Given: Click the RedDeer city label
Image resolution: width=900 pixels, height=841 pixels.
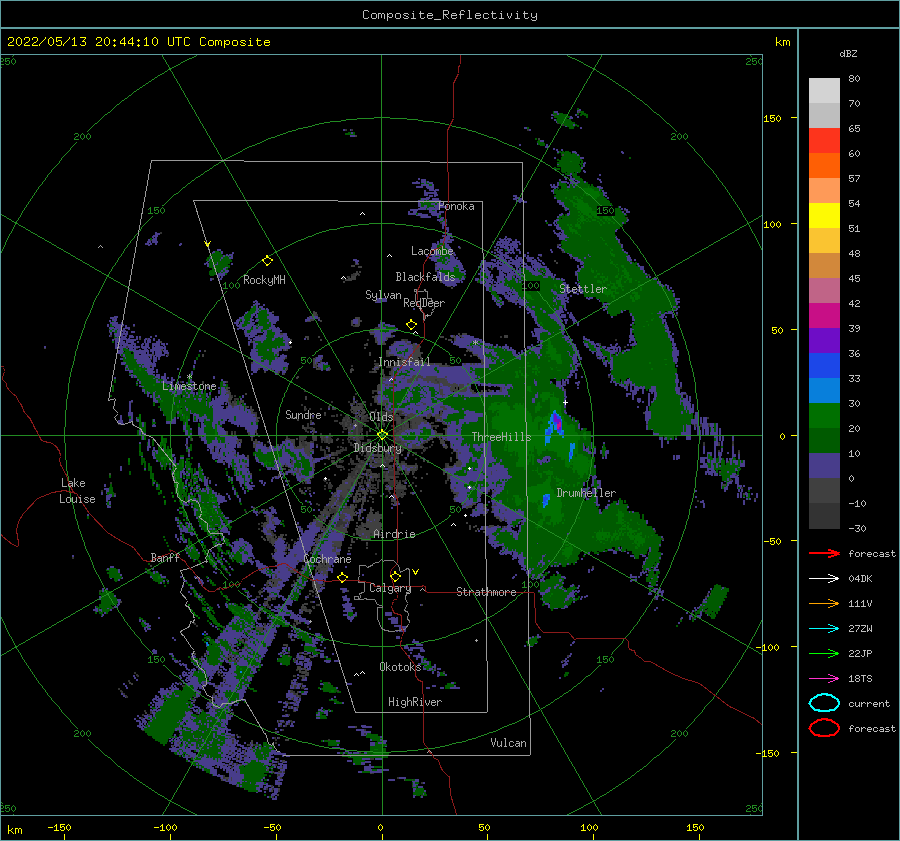Looking at the screenshot, I should point(424,303).
